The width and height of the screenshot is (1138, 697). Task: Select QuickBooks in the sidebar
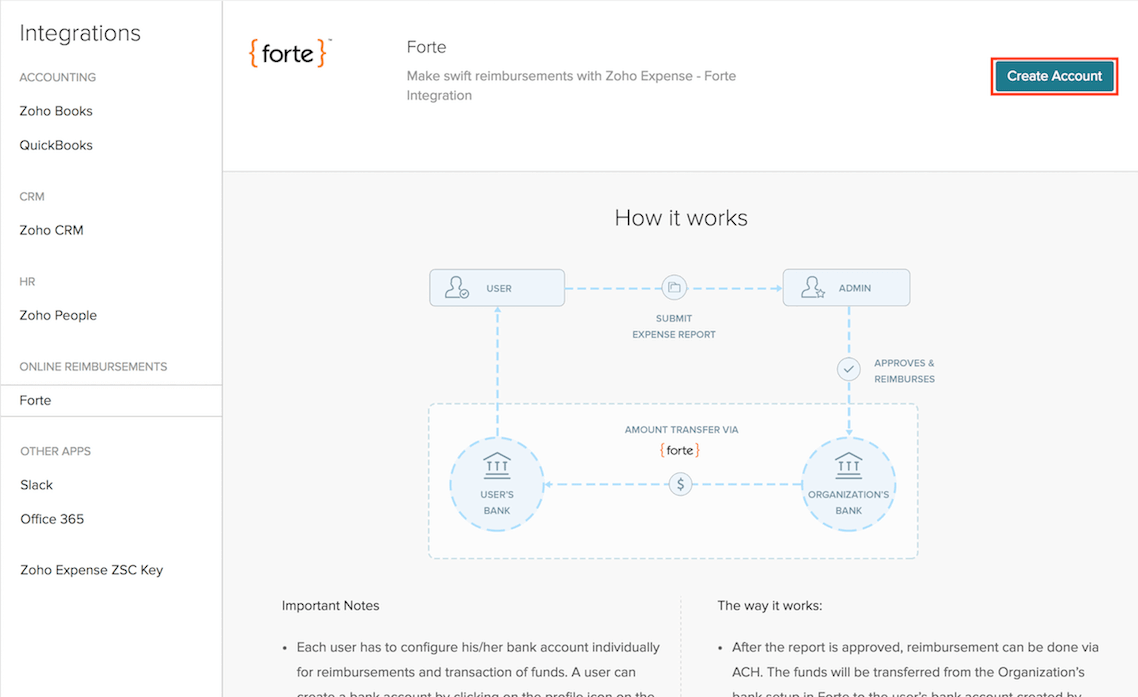pyautogui.click(x=56, y=145)
